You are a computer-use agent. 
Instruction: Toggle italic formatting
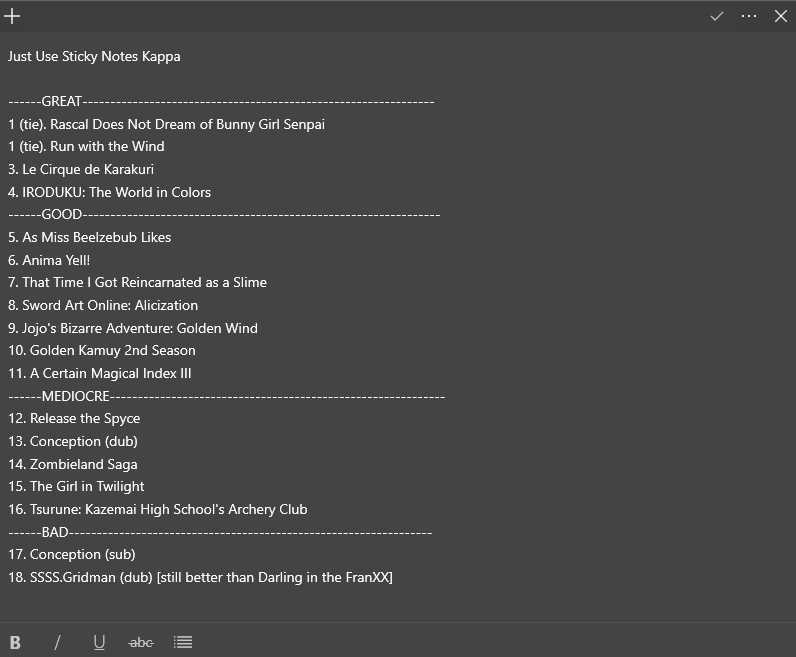click(57, 642)
